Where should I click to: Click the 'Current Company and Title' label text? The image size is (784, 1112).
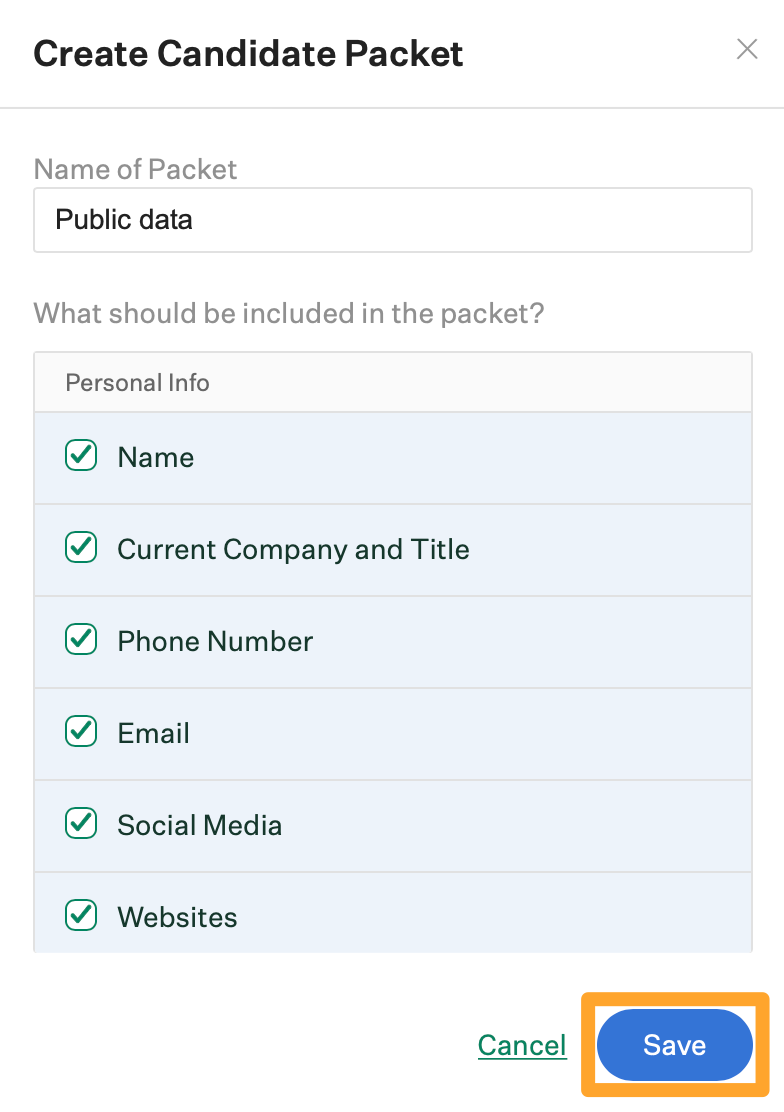coord(293,550)
